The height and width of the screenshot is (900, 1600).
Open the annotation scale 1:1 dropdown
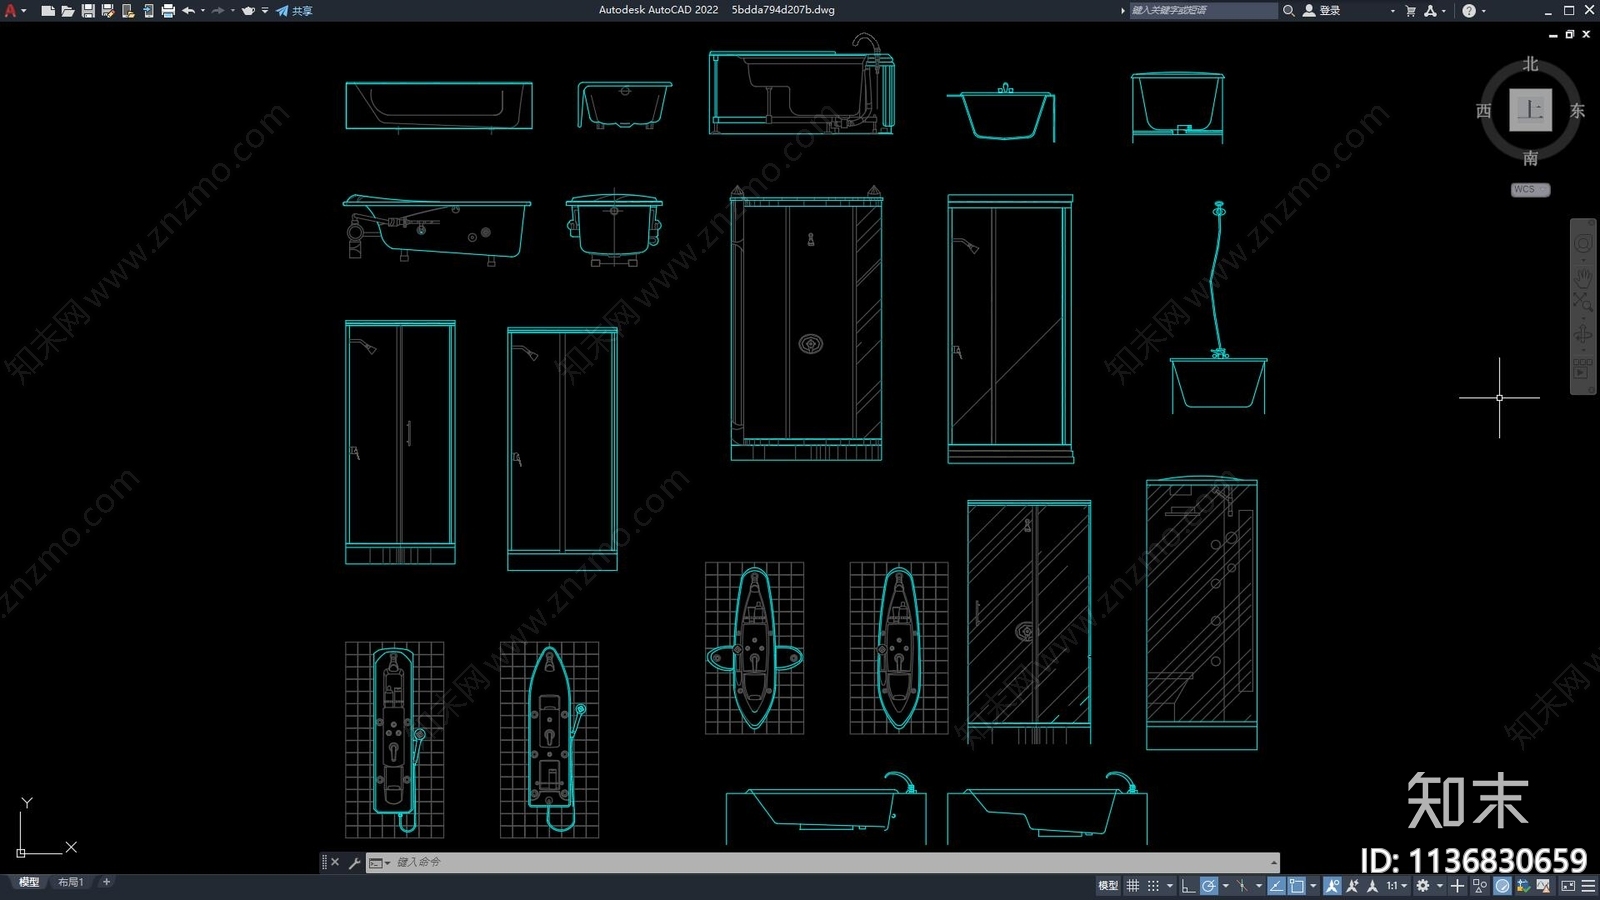(x=1396, y=886)
